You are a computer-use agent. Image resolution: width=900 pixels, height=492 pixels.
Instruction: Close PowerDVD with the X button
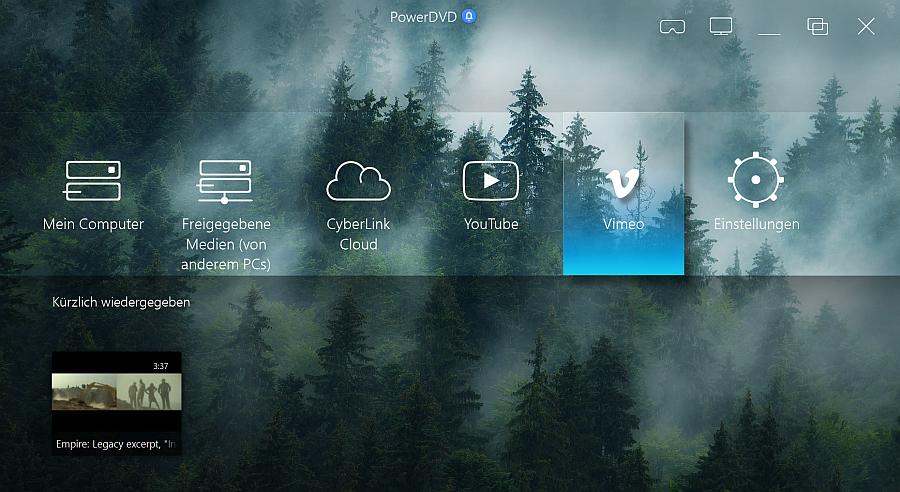866,26
